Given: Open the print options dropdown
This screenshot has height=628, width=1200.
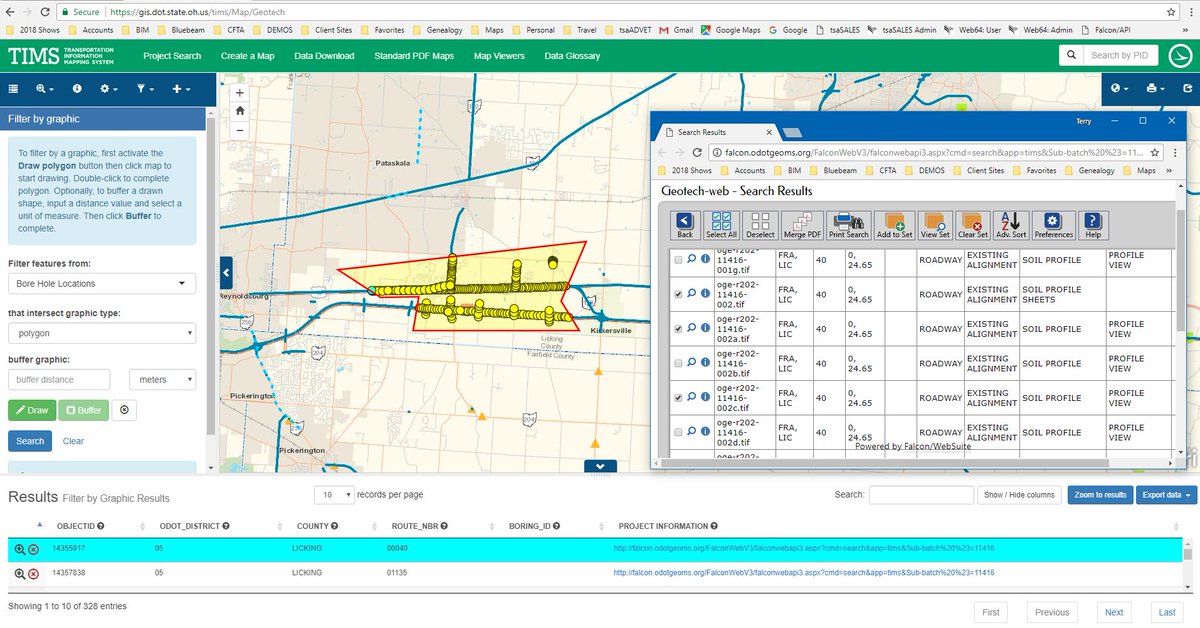Looking at the screenshot, I should pyautogui.click(x=1155, y=89).
